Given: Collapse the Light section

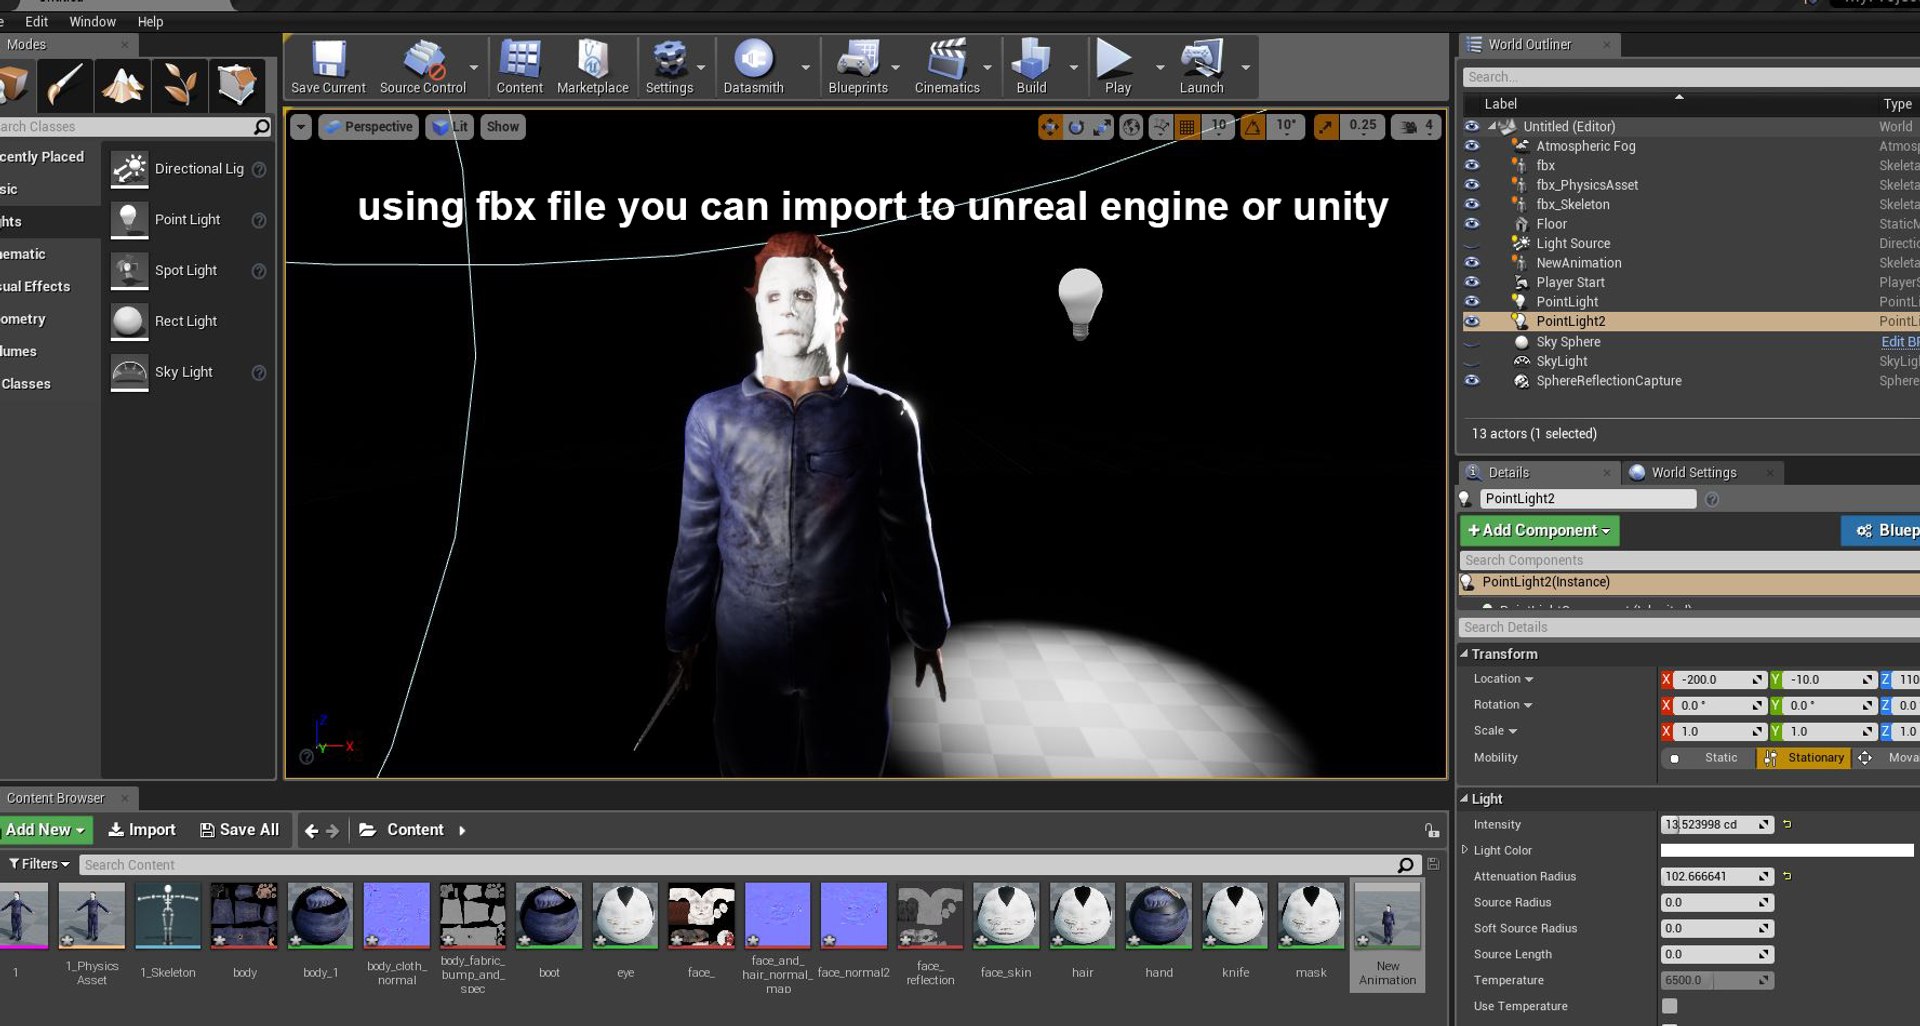Looking at the screenshot, I should (1464, 799).
